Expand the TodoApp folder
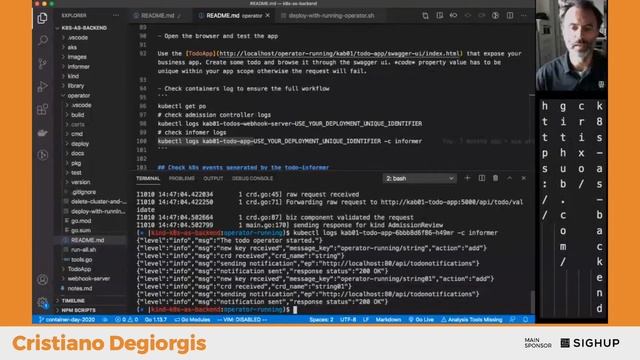 (x=79, y=269)
